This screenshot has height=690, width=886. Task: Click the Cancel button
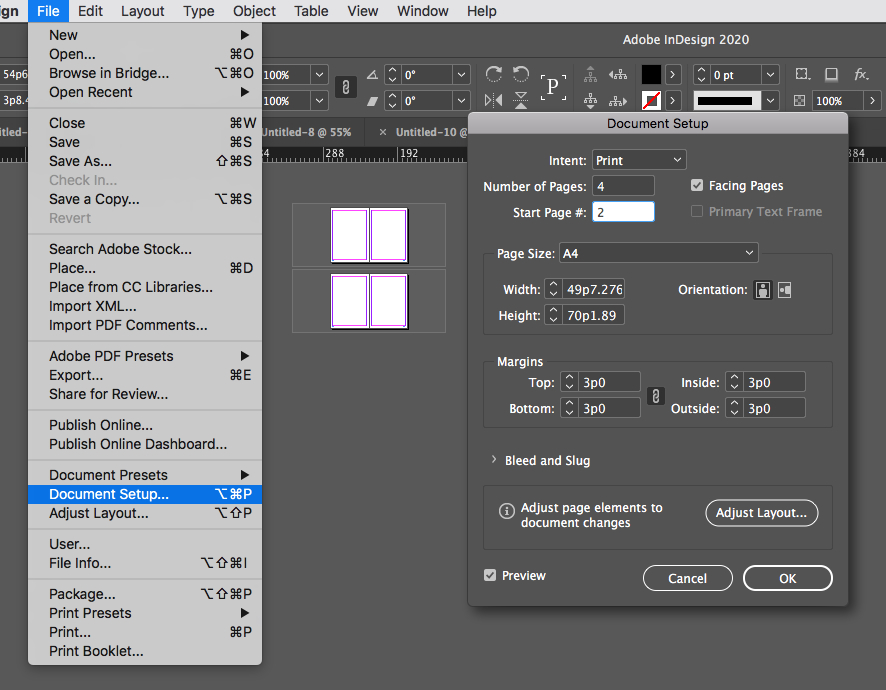pos(687,578)
